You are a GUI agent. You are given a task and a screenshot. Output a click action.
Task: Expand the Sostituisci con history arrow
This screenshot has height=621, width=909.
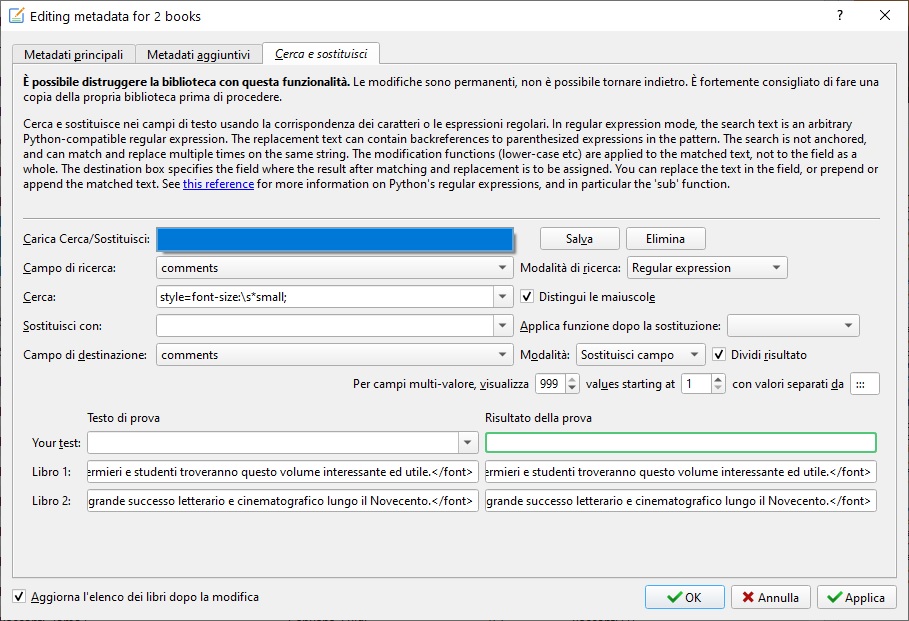click(x=503, y=326)
